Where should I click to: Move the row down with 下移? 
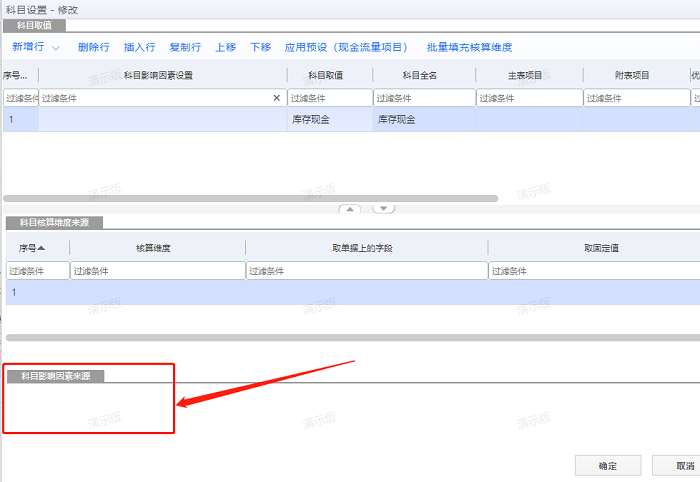[260, 47]
